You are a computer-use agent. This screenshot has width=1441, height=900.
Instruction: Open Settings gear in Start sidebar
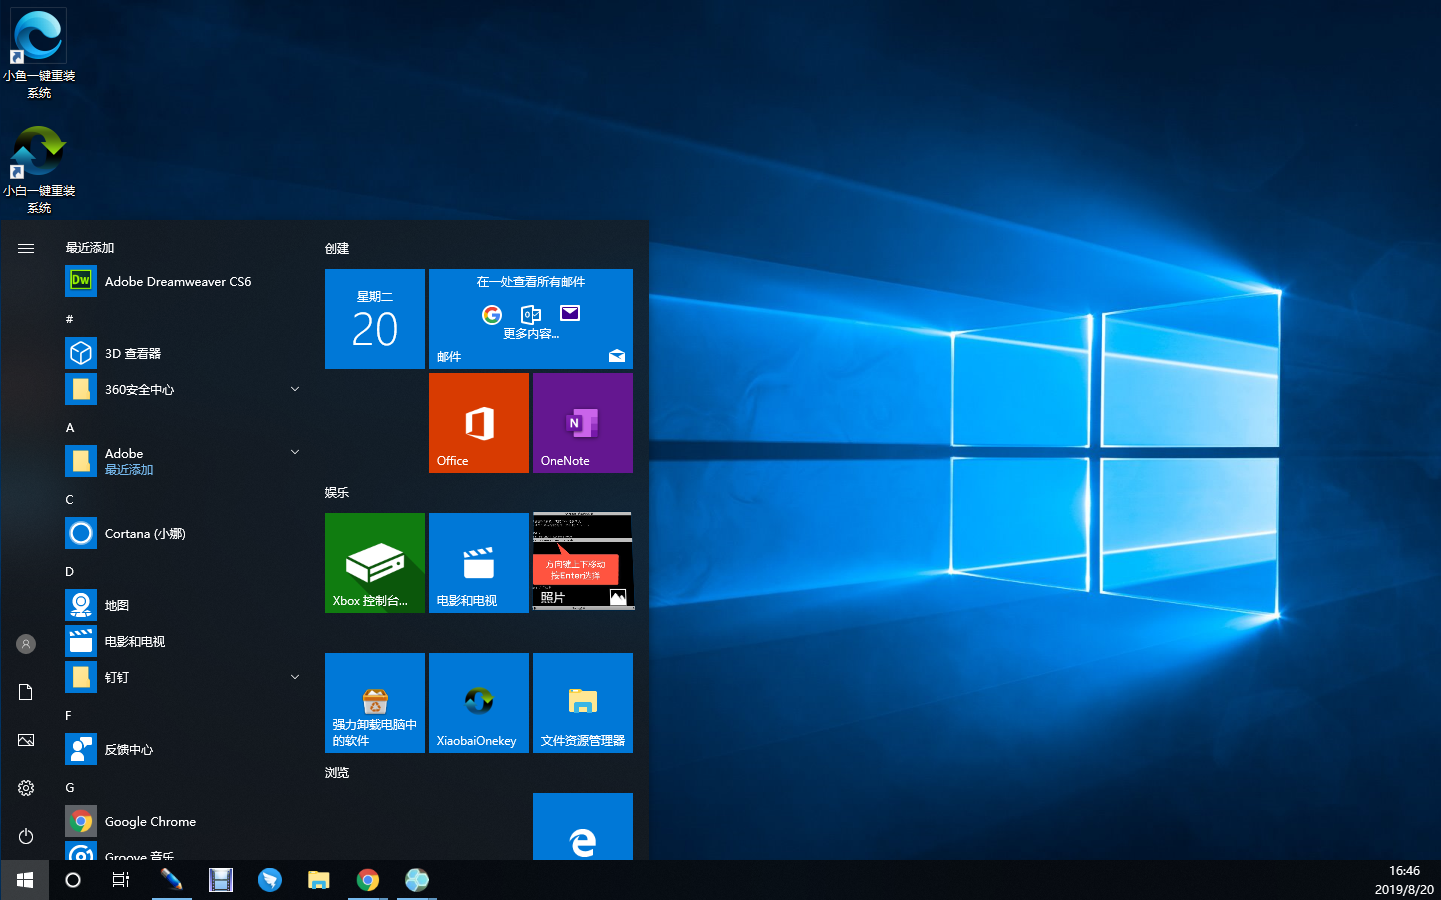click(x=26, y=788)
